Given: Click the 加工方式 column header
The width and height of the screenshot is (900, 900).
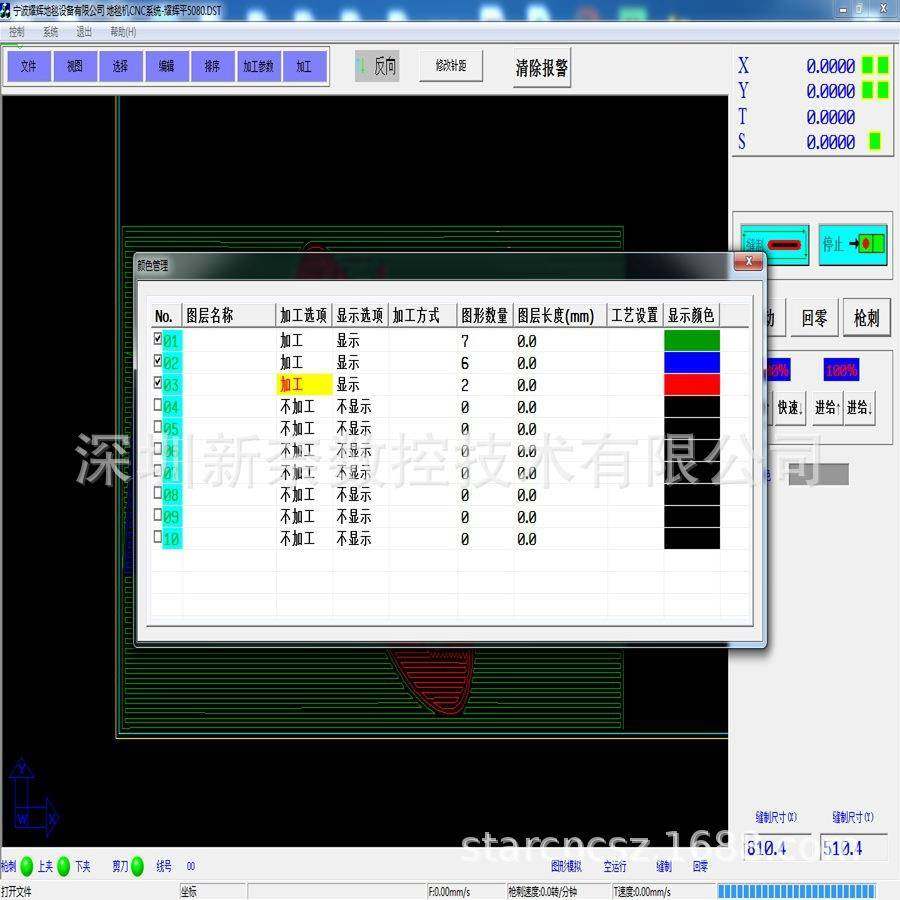Looking at the screenshot, I should [422, 315].
